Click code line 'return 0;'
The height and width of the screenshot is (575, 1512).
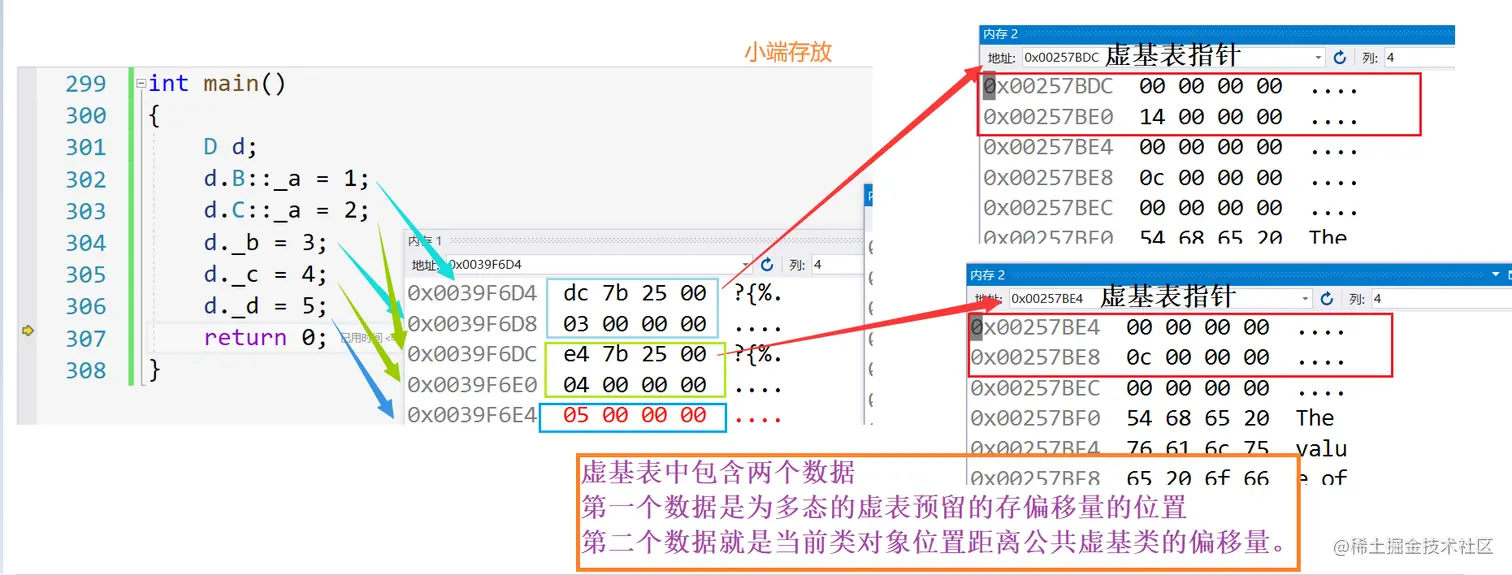[265, 338]
